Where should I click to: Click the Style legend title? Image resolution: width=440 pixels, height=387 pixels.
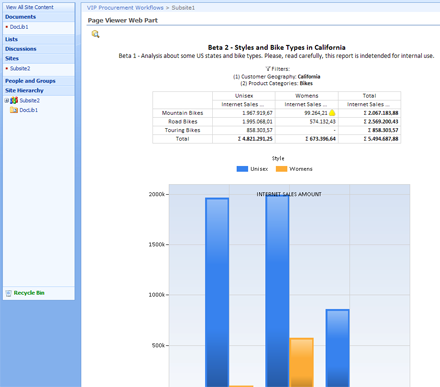278,158
